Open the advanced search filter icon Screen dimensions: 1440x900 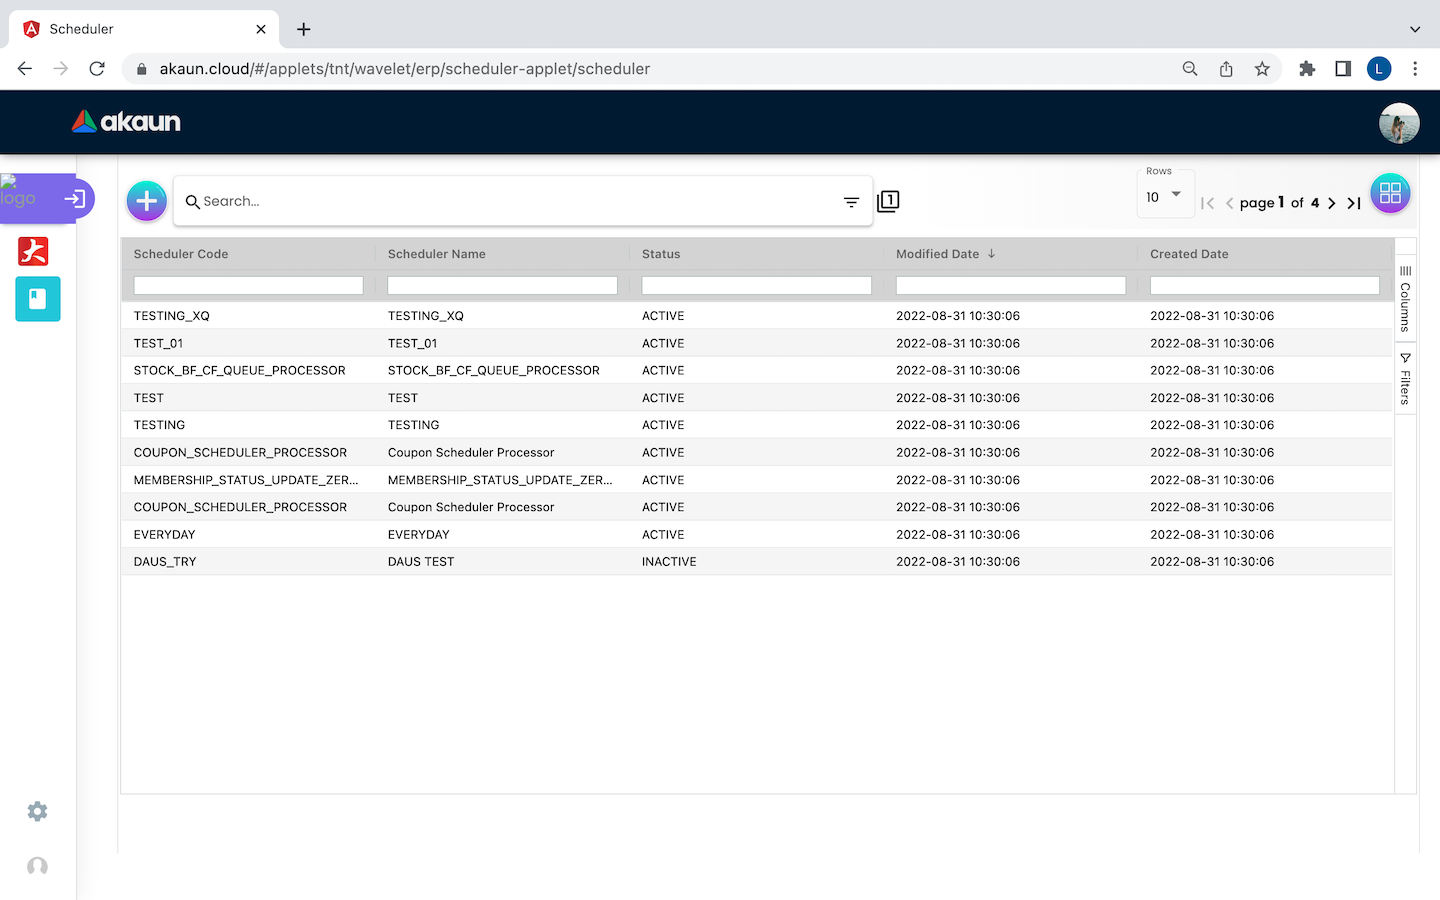coord(851,202)
